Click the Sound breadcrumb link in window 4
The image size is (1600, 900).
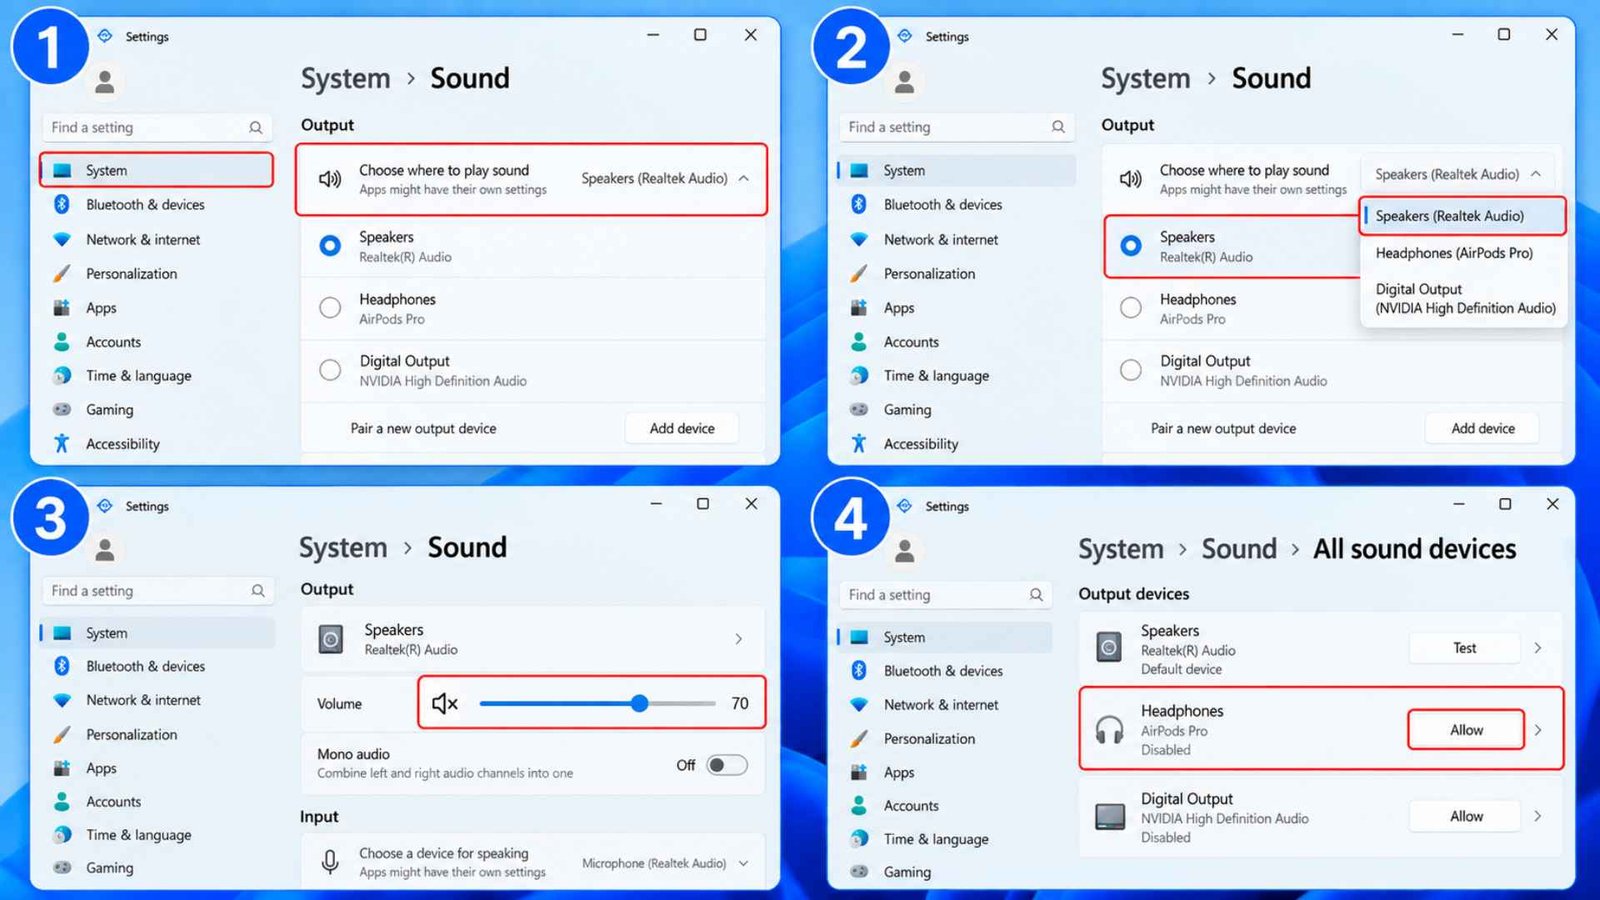[1239, 549]
